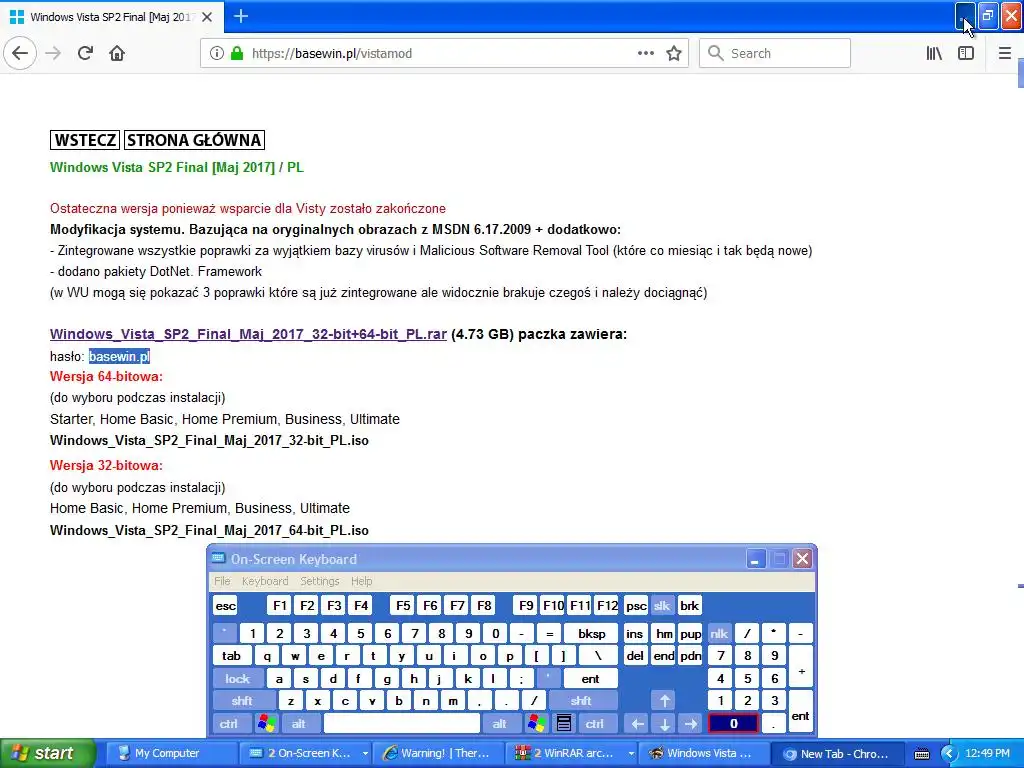The width and height of the screenshot is (1024, 768).
Task: Click the left arrow key on the keyboard
Action: pos(637,724)
